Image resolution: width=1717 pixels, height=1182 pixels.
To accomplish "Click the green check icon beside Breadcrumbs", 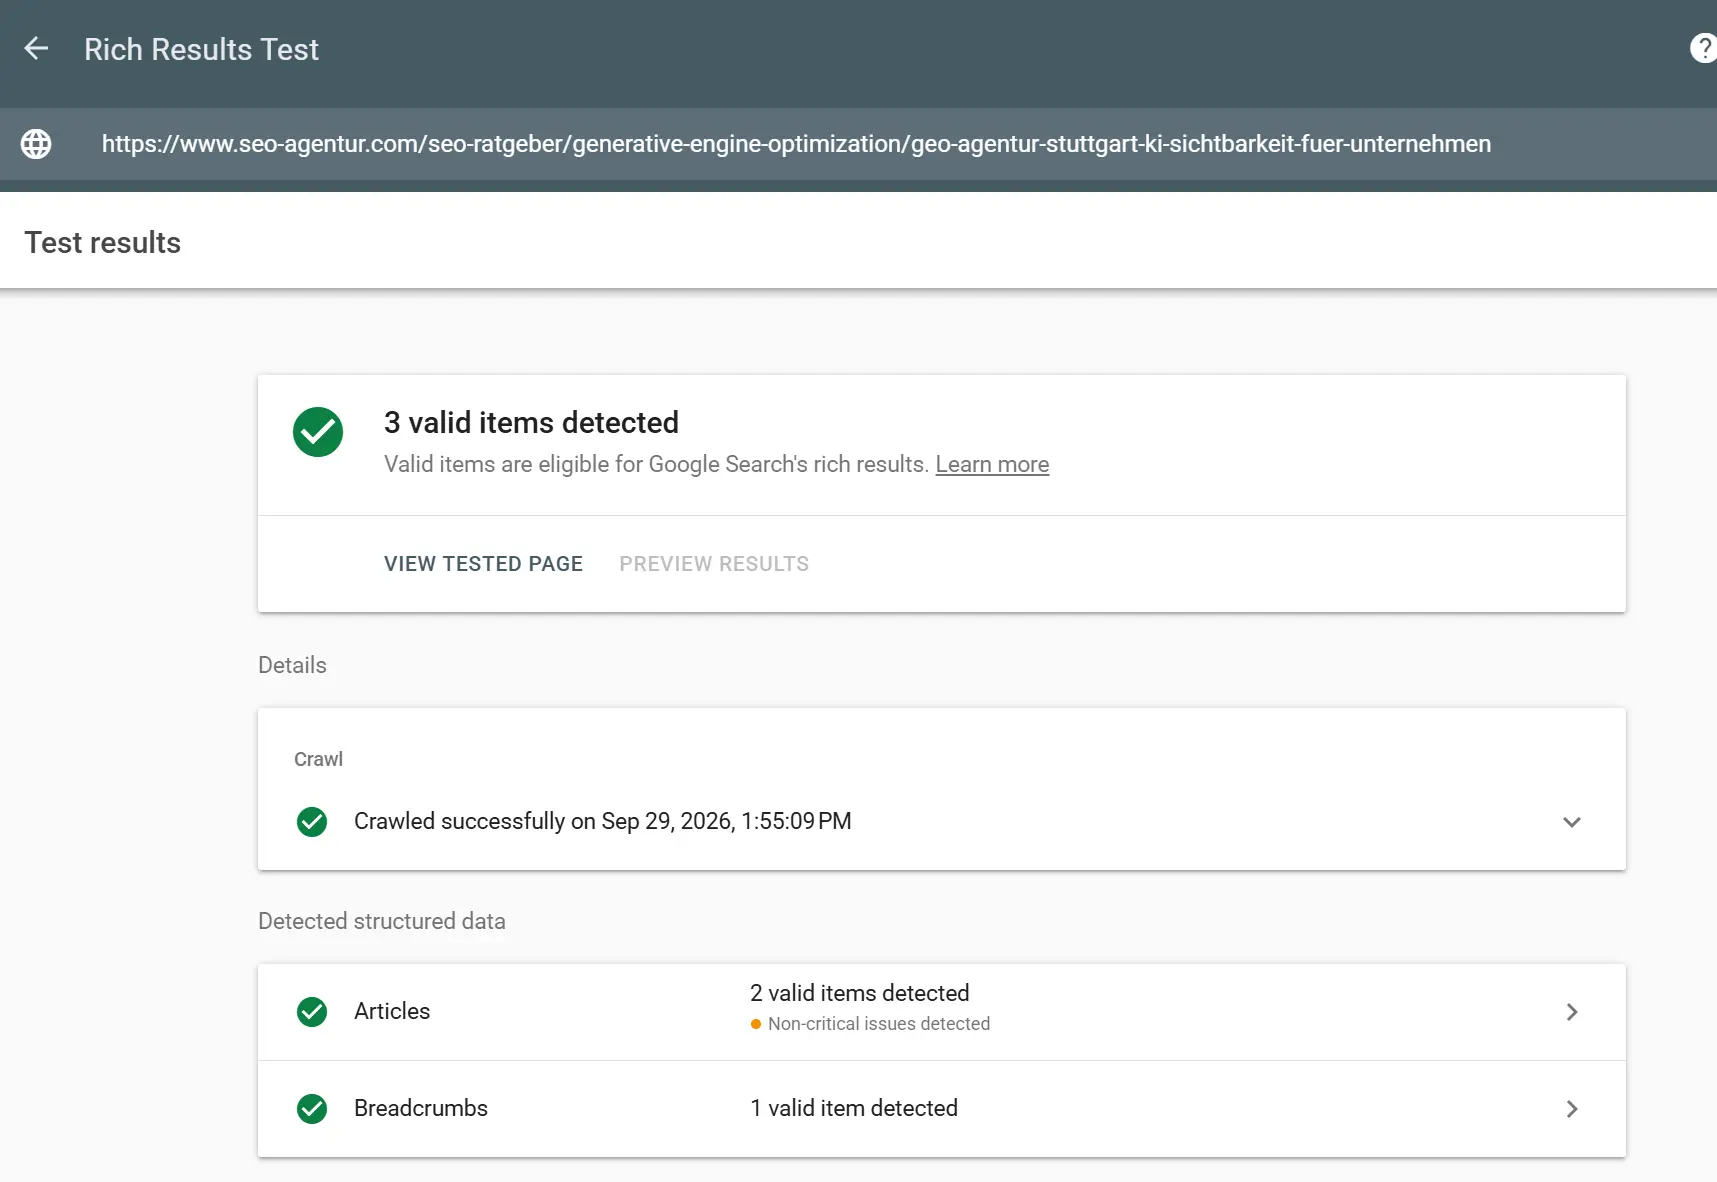I will 312,1109.
